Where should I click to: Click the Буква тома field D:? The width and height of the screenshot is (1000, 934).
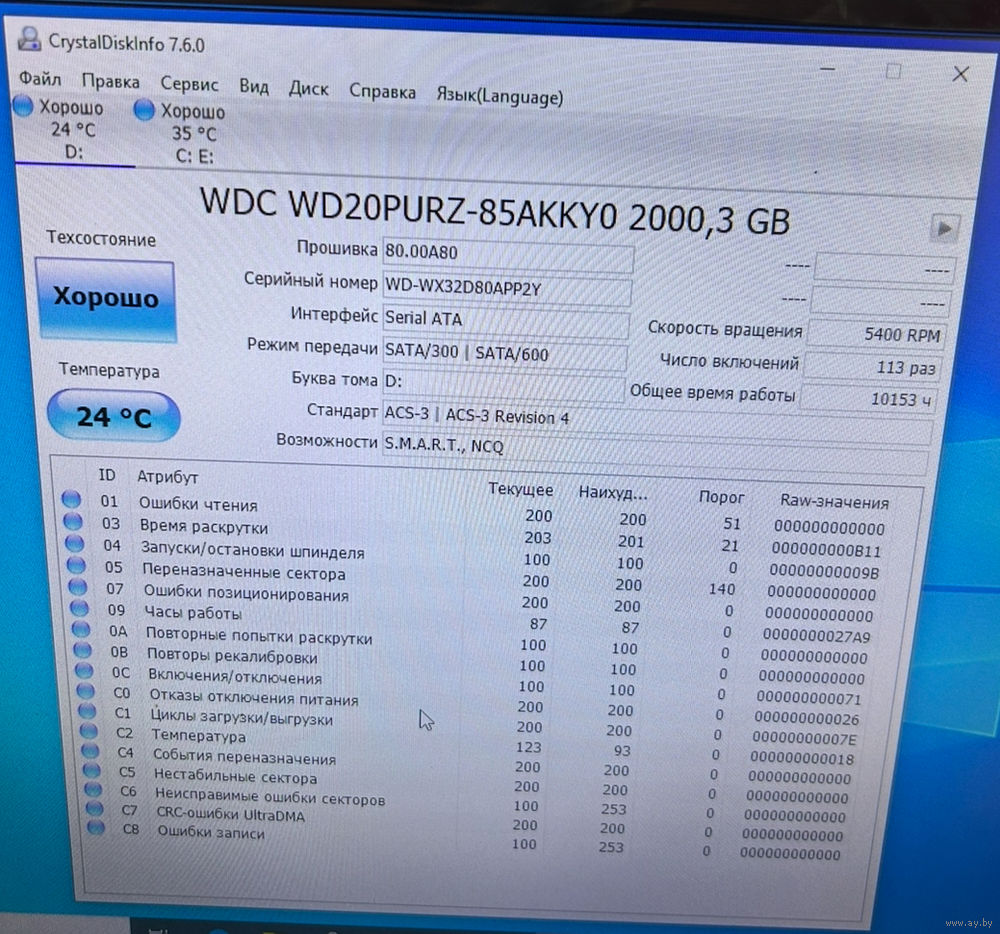(x=503, y=386)
